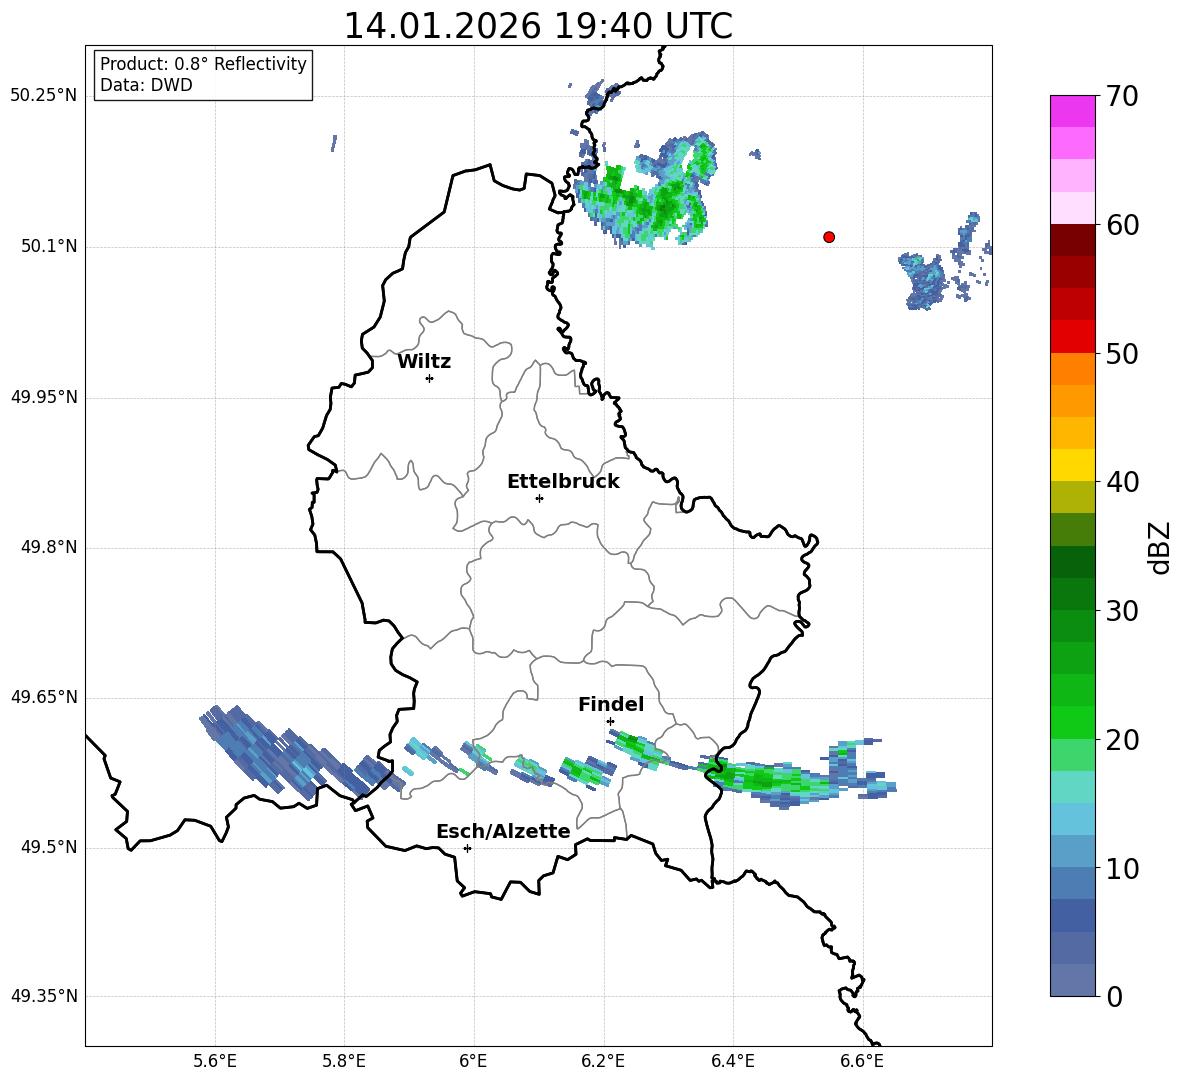This screenshot has height=1081, width=1184.
Task: Click the dark green colorbar segment near 30
Action: tap(1072, 593)
